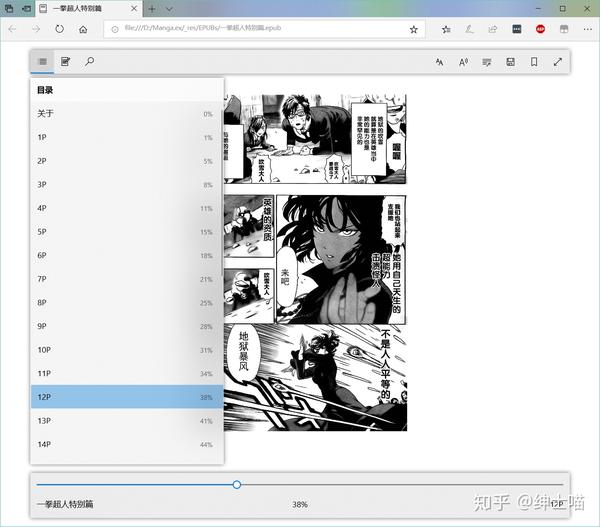
Task: Jump to chapter 11P
Action: tap(127, 374)
